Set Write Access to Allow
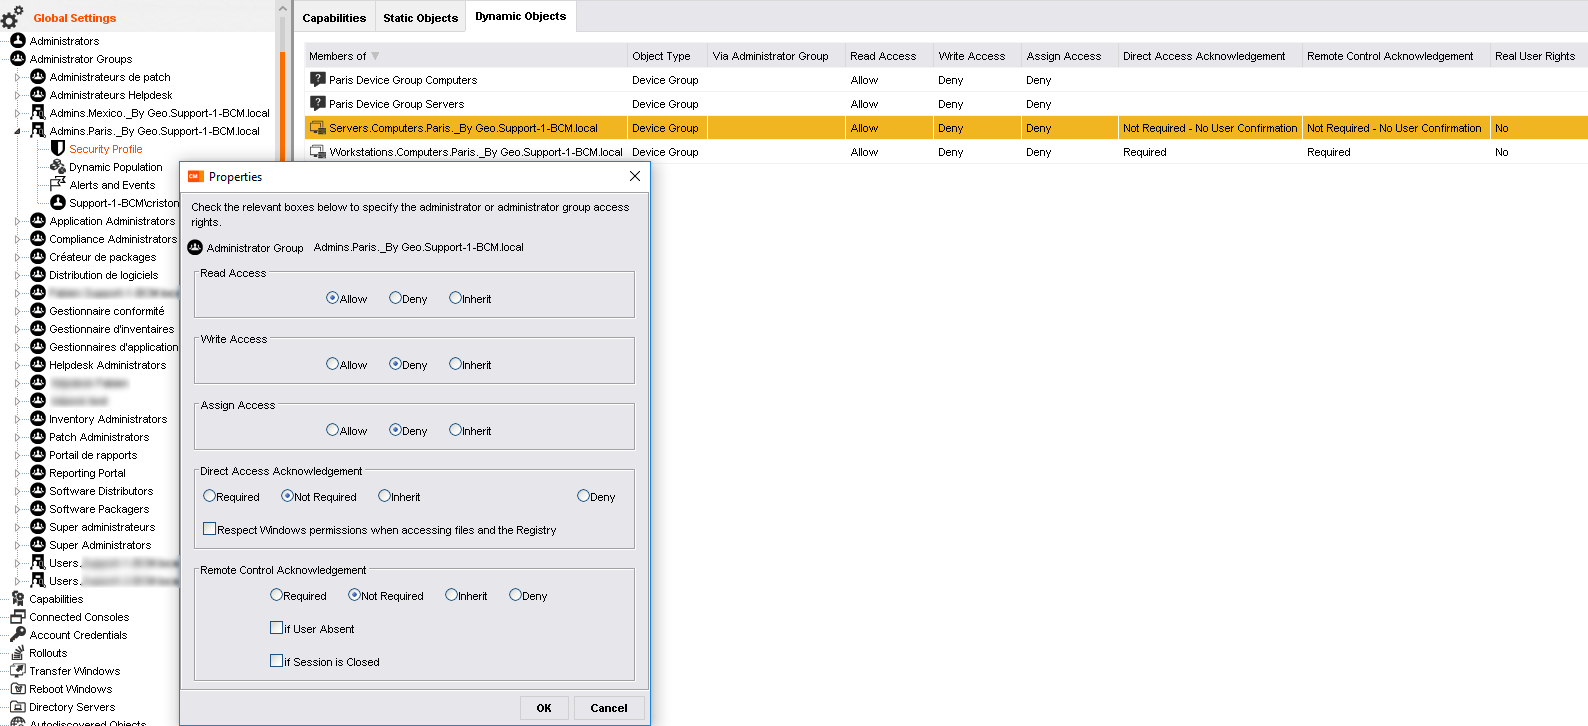 [x=332, y=364]
